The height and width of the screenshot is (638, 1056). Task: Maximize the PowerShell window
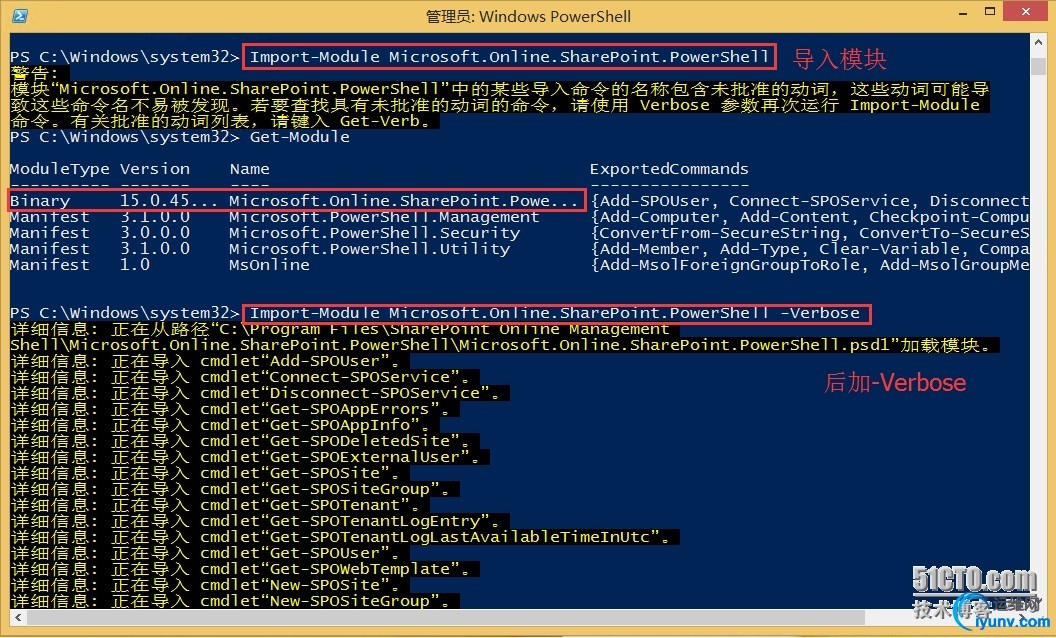pos(990,11)
